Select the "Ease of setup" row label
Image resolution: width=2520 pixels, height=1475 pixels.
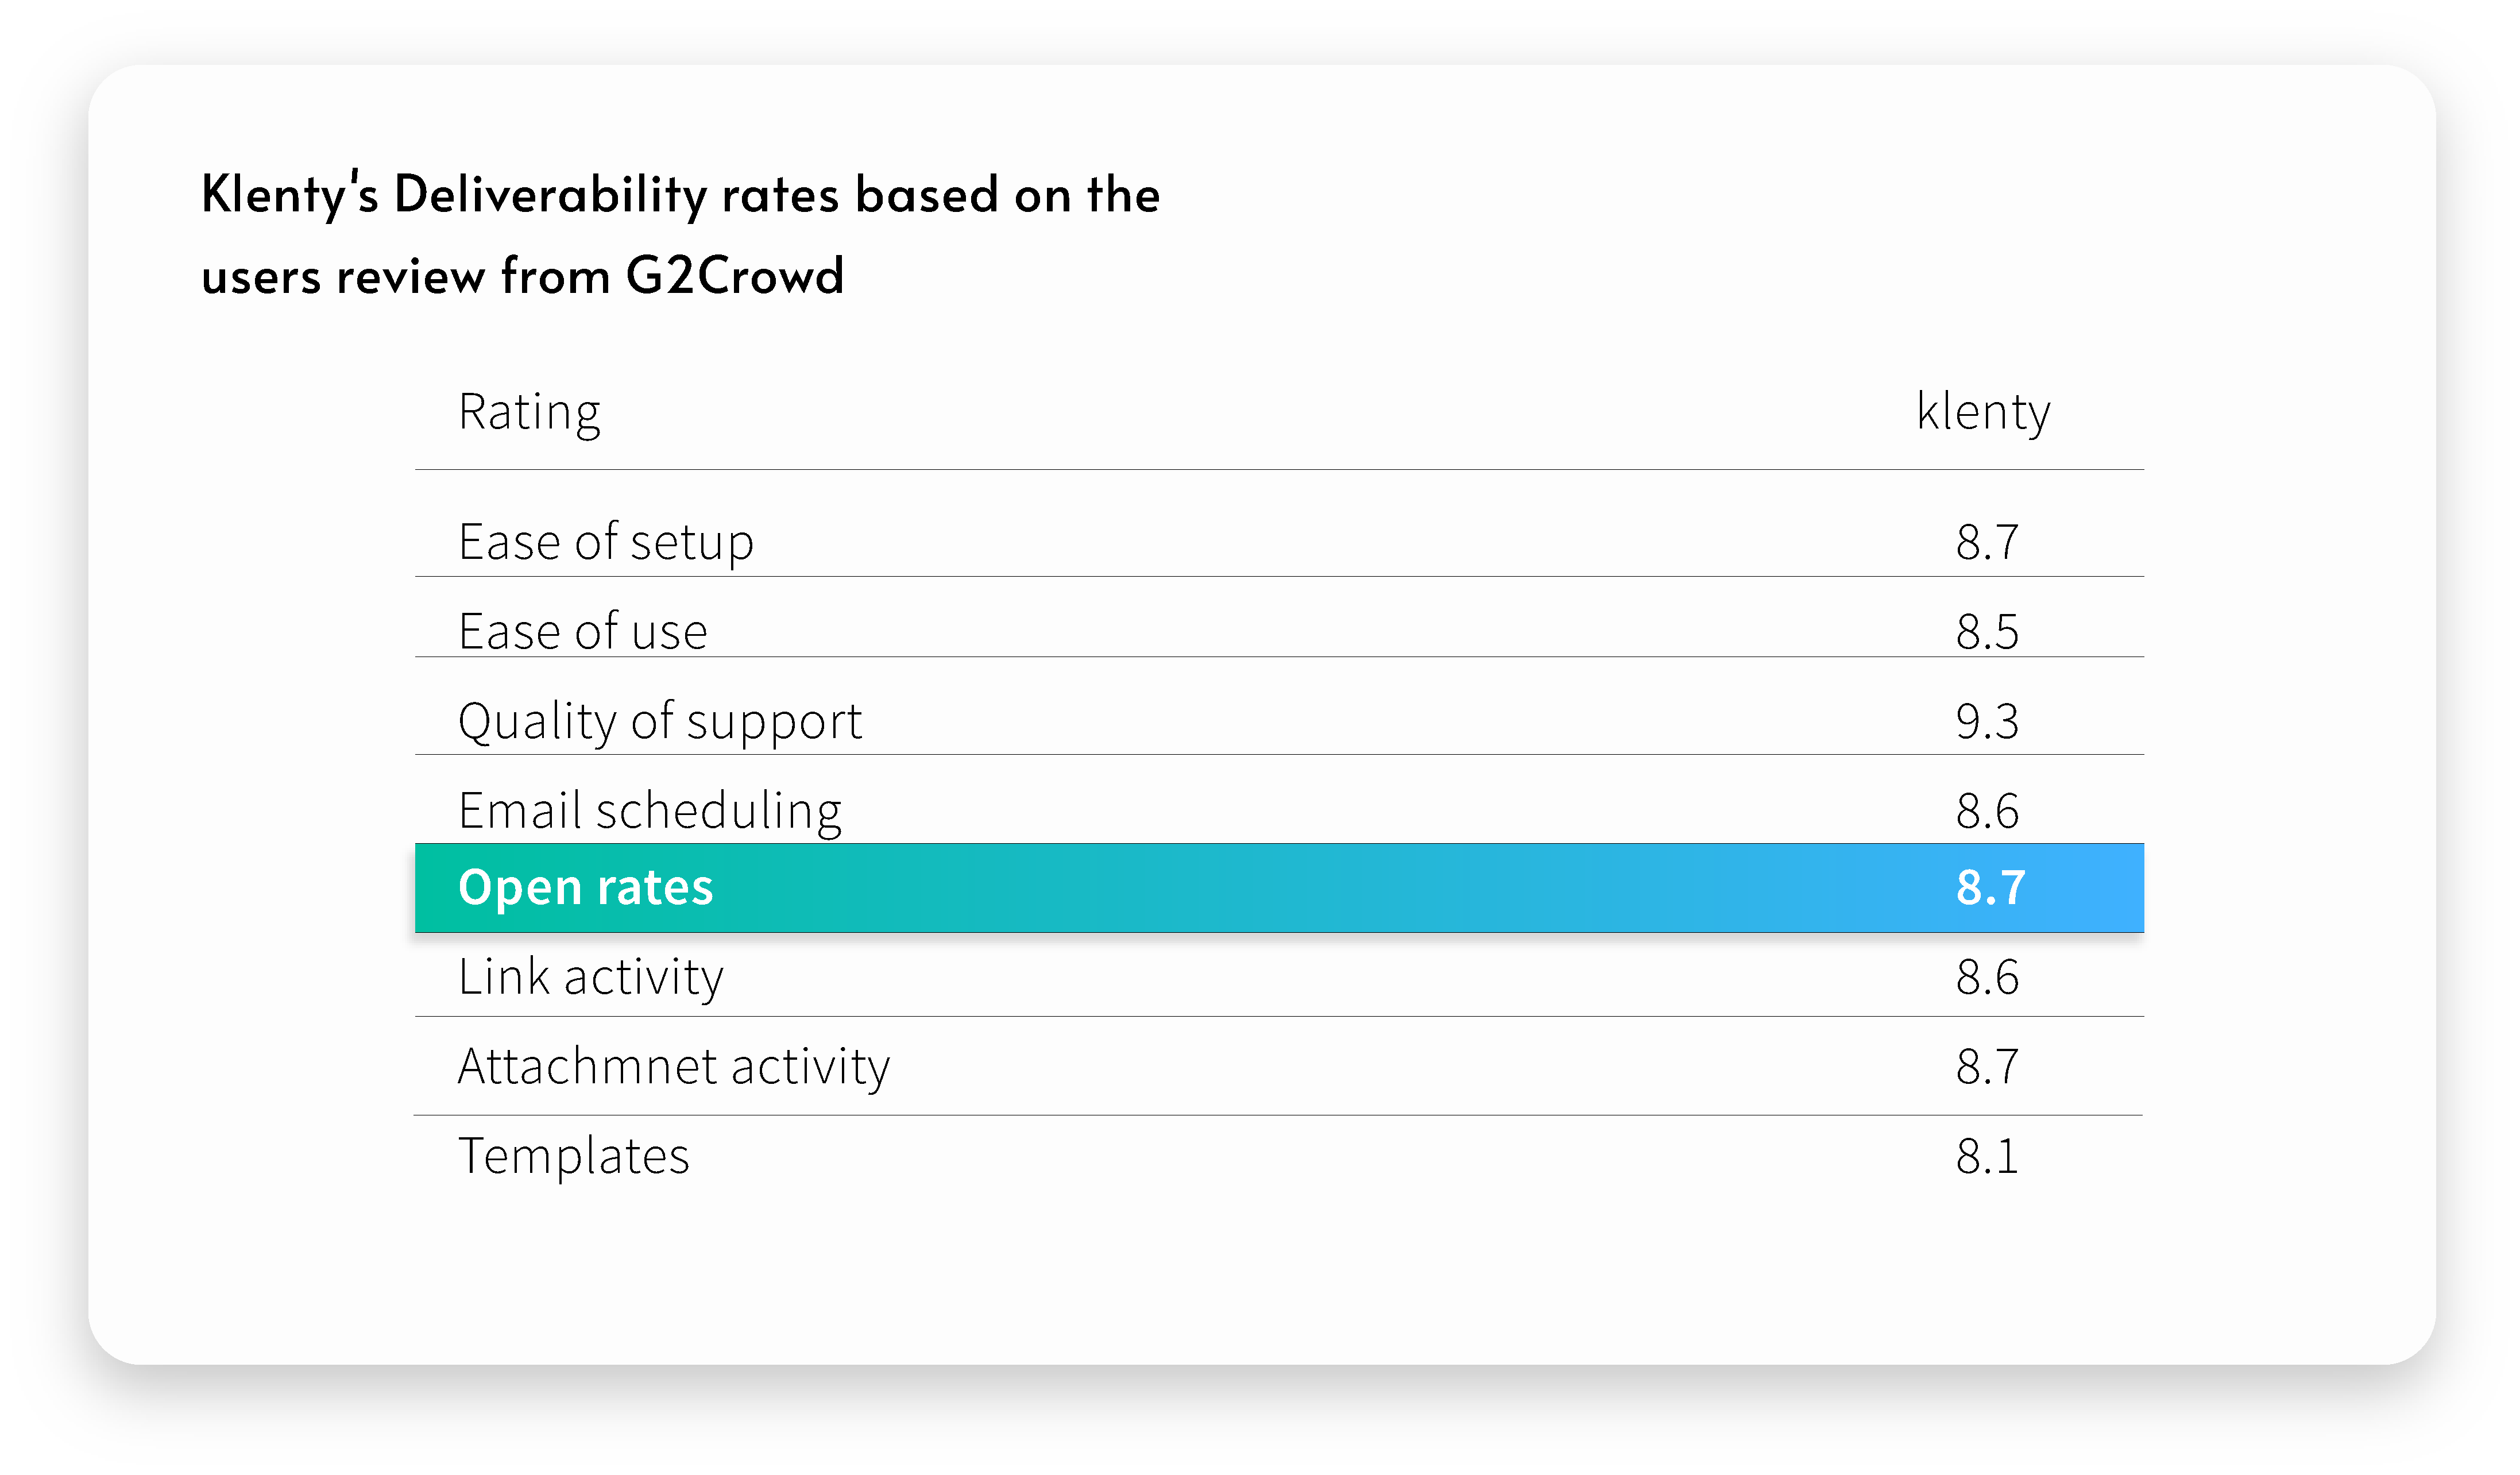[605, 542]
